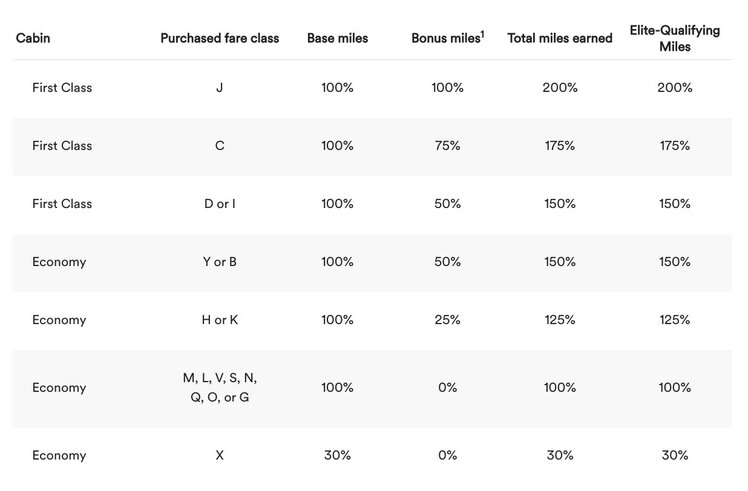Viewport: 748px width, 491px height.
Task: Click the 30% Elite-Qualifying Miles value
Action: click(x=675, y=455)
